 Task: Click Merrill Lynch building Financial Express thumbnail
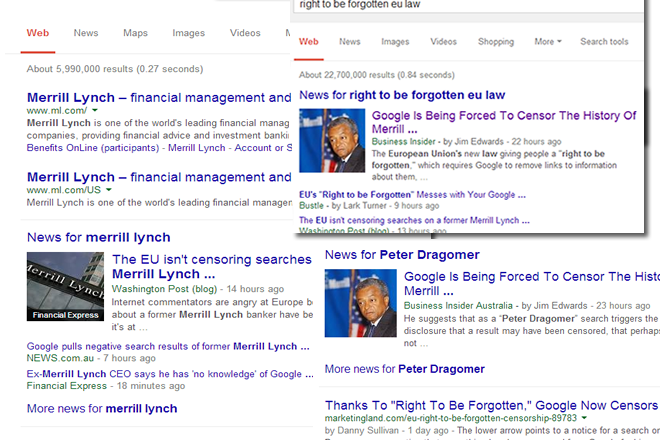pyautogui.click(x=65, y=286)
